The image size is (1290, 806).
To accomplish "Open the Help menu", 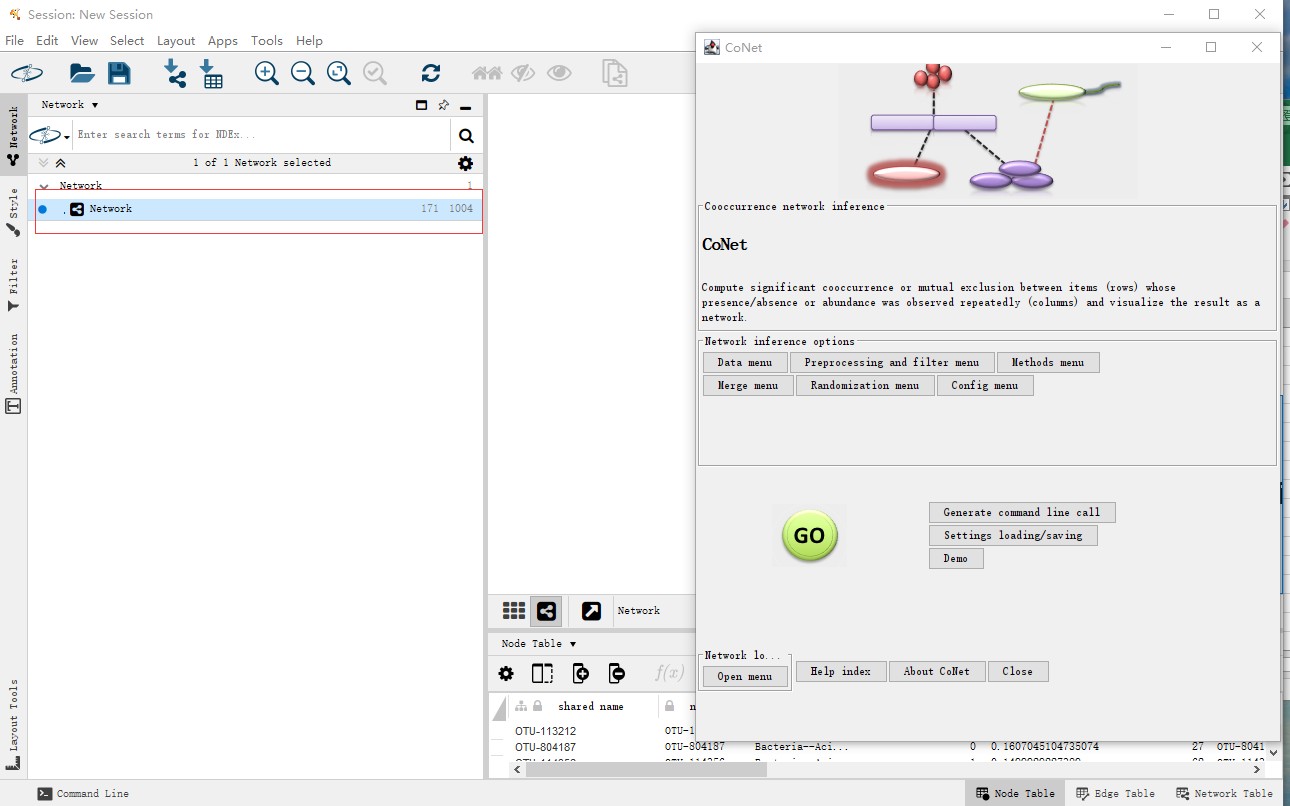I will [309, 41].
